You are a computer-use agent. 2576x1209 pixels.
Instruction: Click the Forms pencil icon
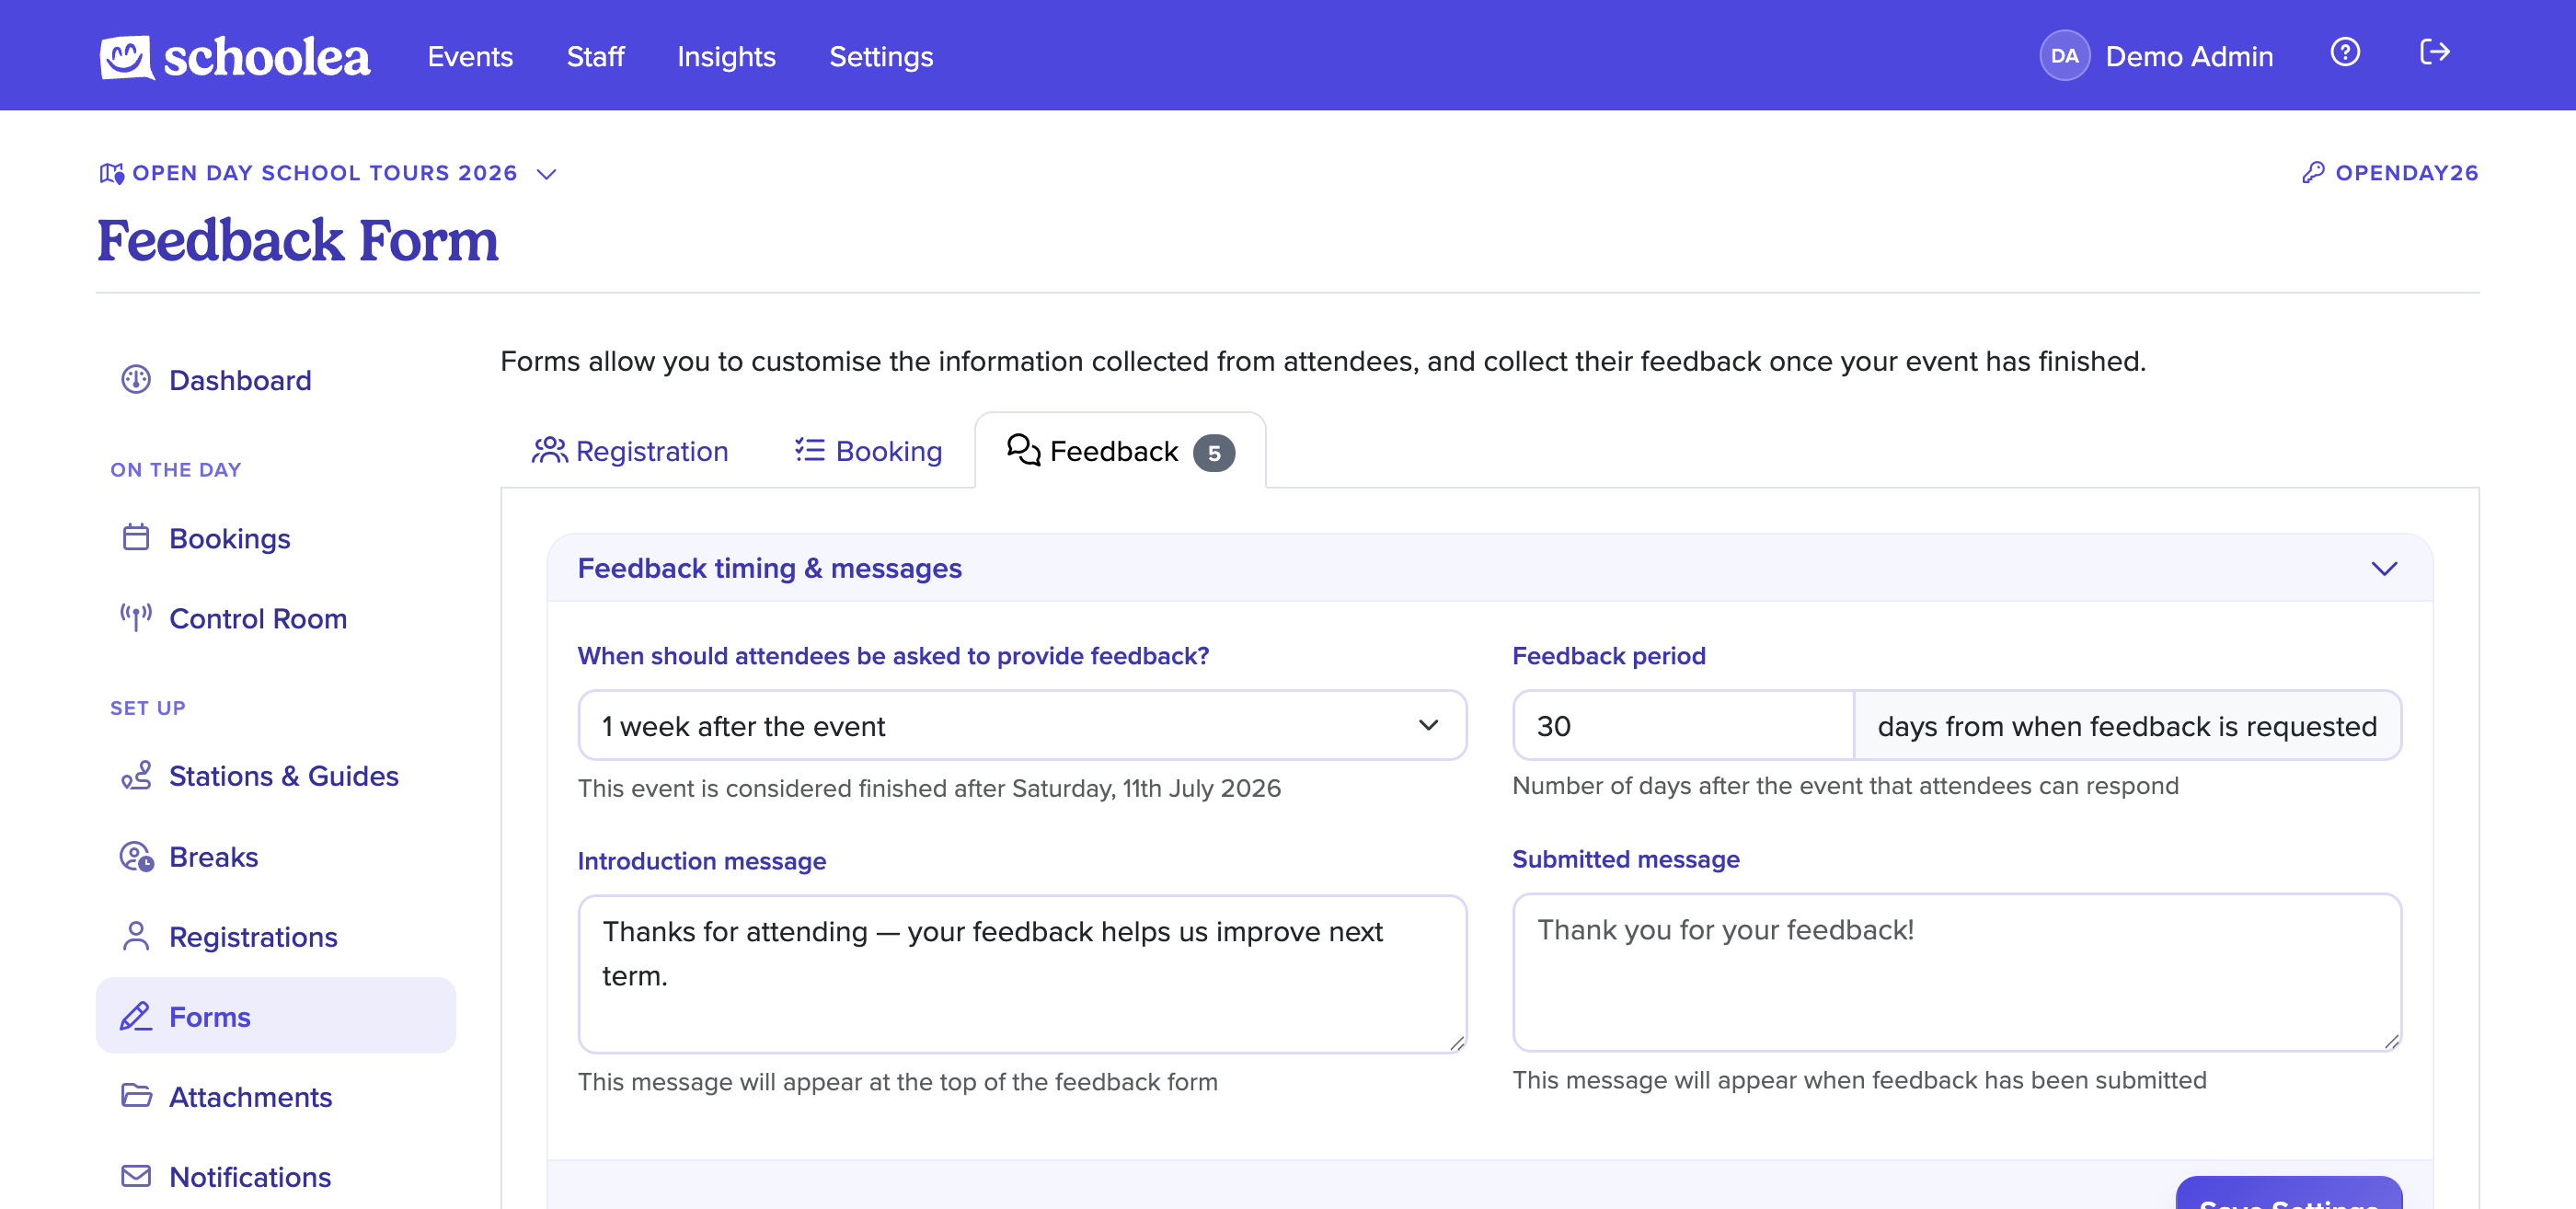[136, 1016]
